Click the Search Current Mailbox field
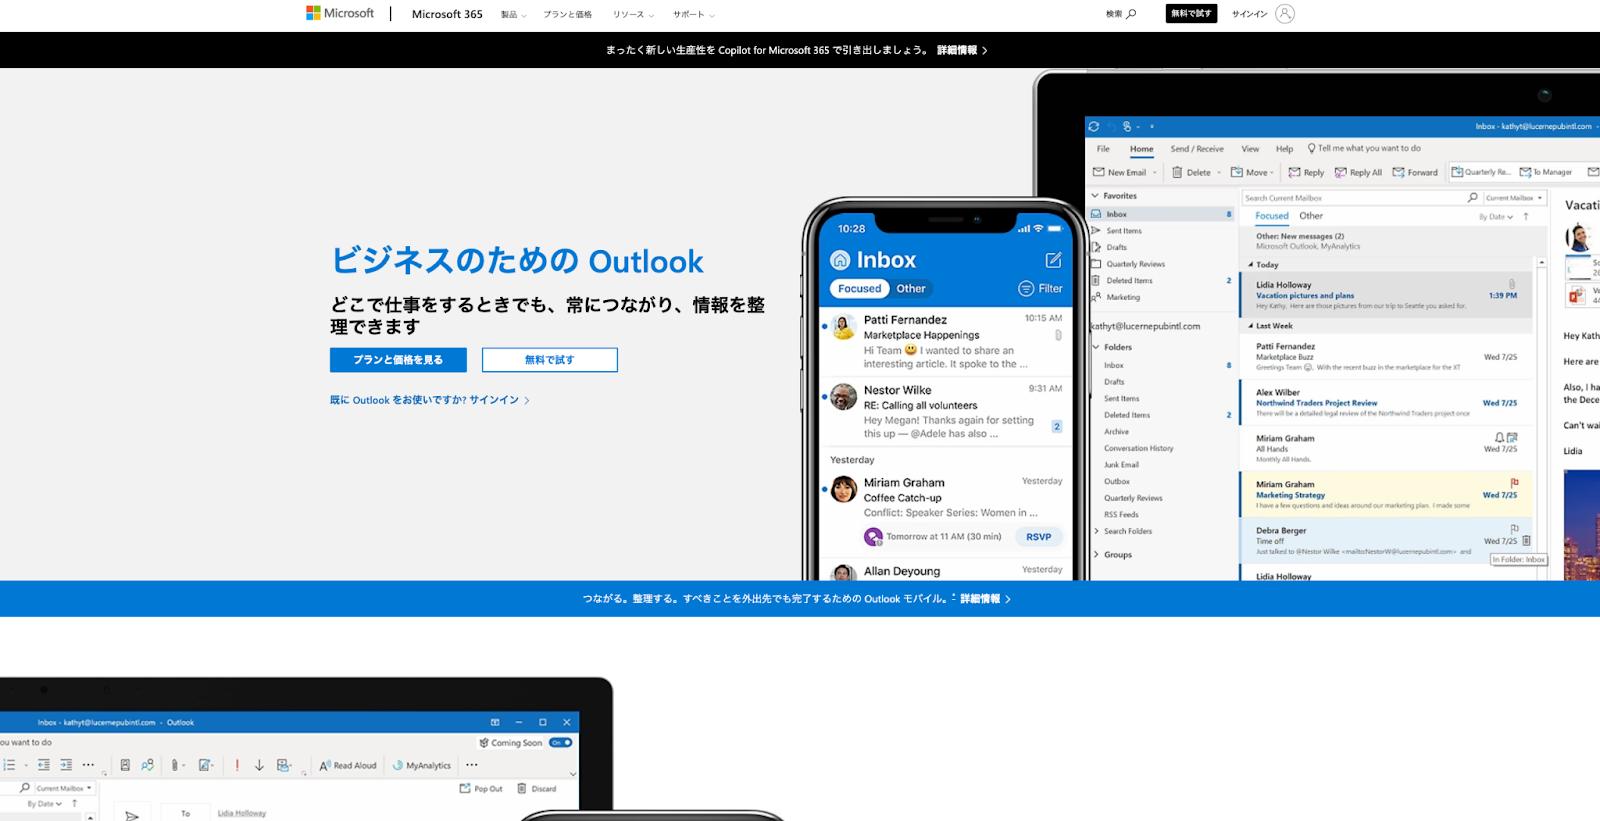Screen dimensions: 1600x821 pos(1360,198)
